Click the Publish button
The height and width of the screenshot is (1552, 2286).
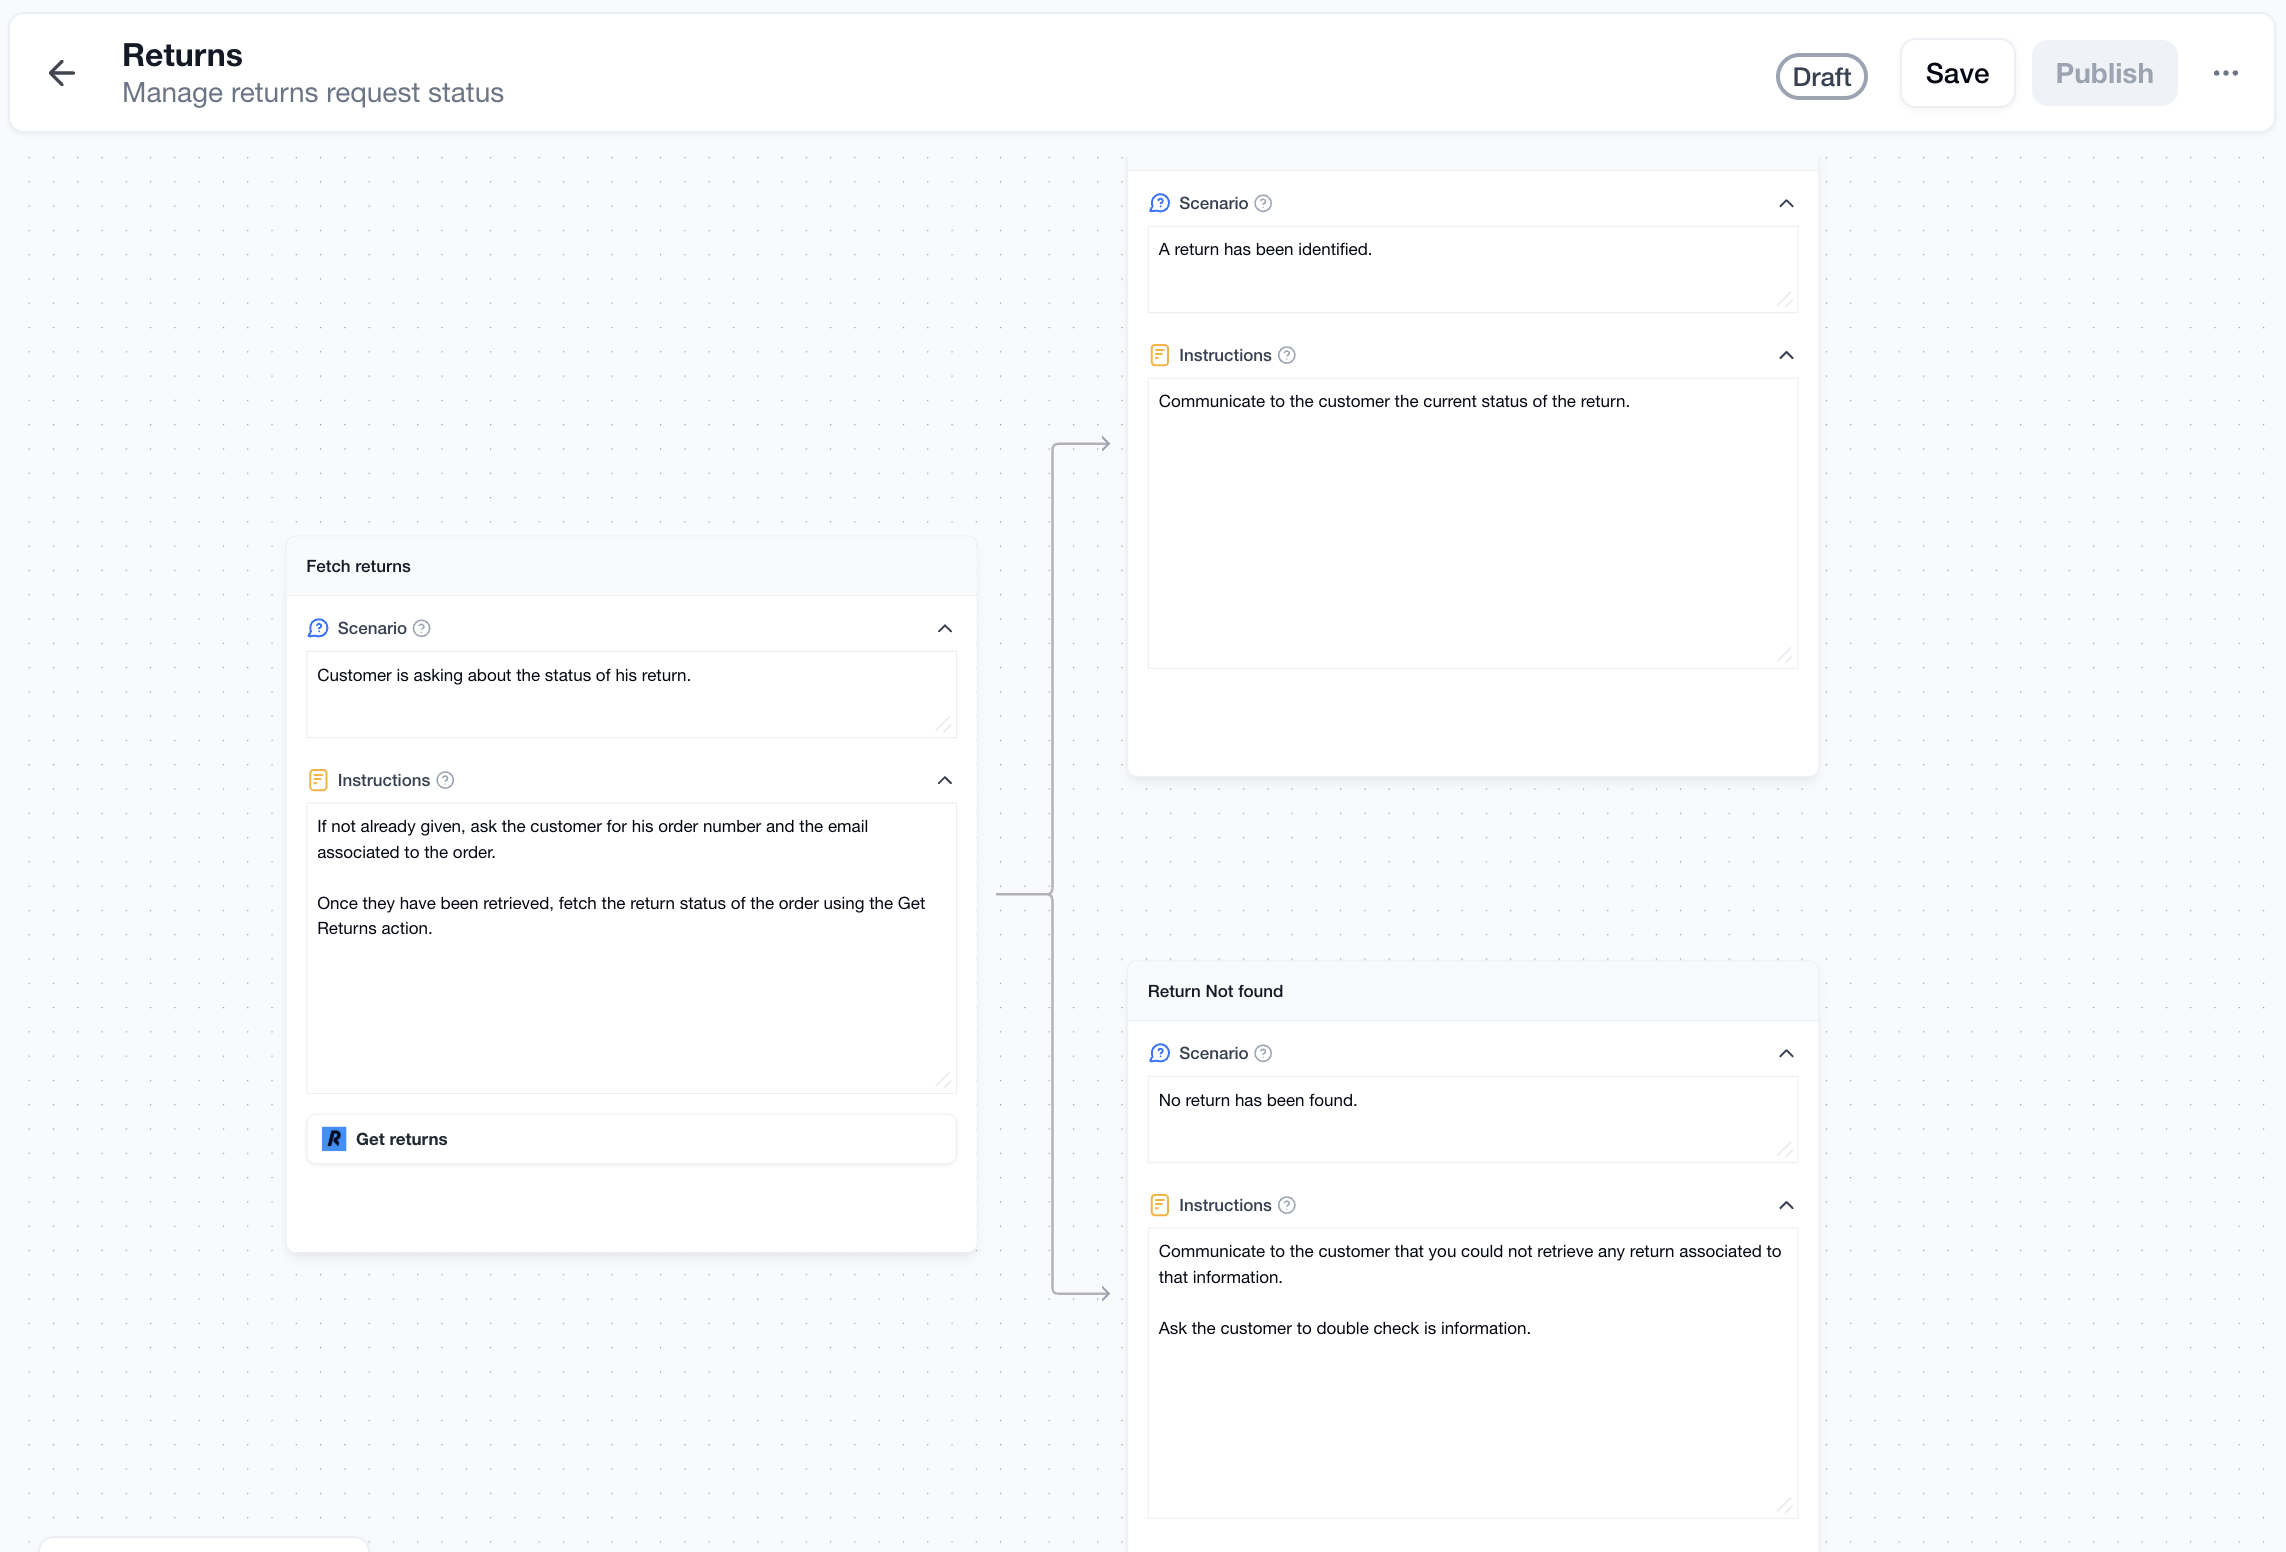pyautogui.click(x=2104, y=73)
